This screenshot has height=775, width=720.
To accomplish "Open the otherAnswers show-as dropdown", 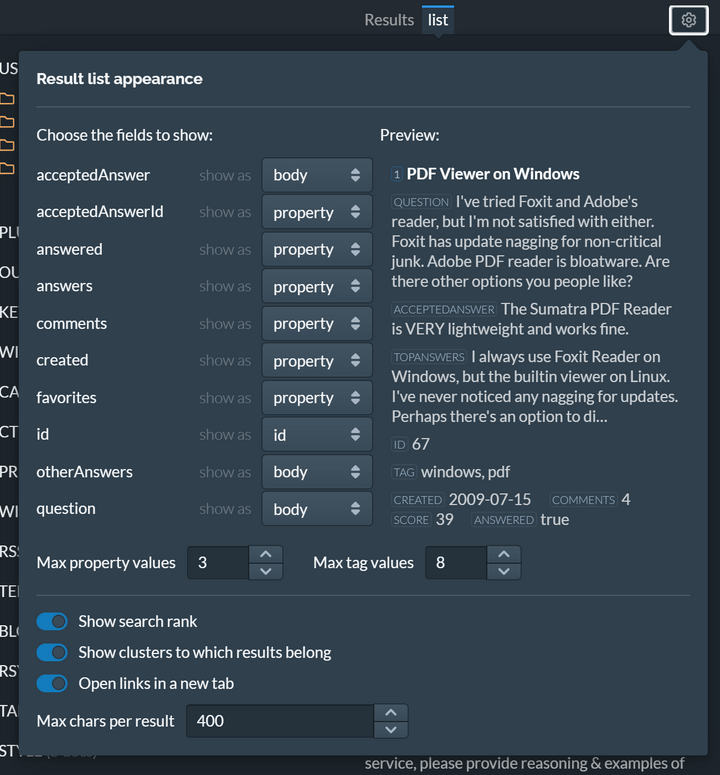I will (317, 472).
